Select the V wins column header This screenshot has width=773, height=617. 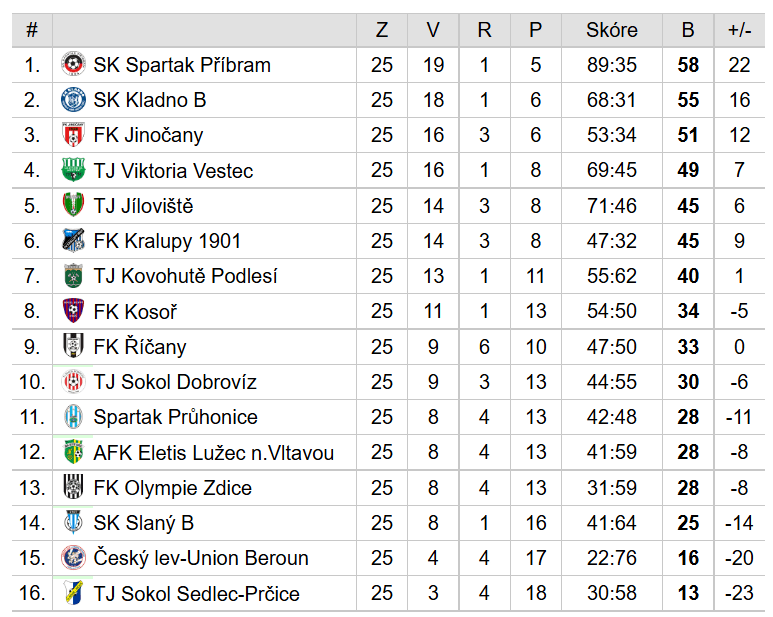pyautogui.click(x=433, y=30)
